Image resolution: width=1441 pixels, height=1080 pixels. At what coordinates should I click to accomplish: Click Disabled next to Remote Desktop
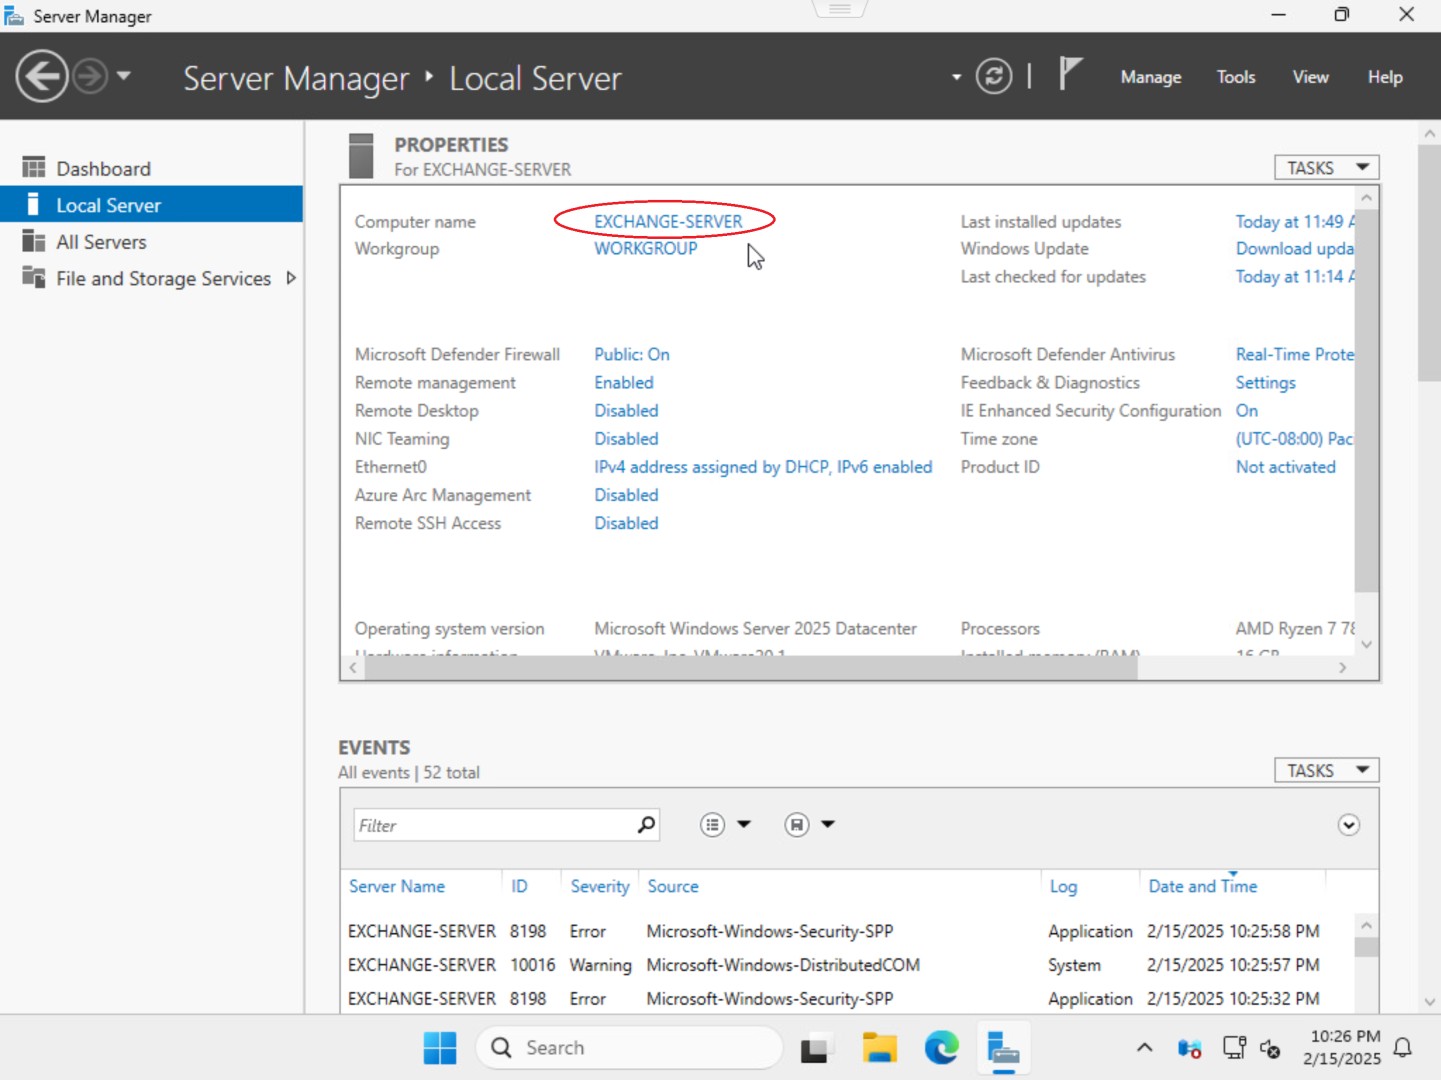[626, 410]
